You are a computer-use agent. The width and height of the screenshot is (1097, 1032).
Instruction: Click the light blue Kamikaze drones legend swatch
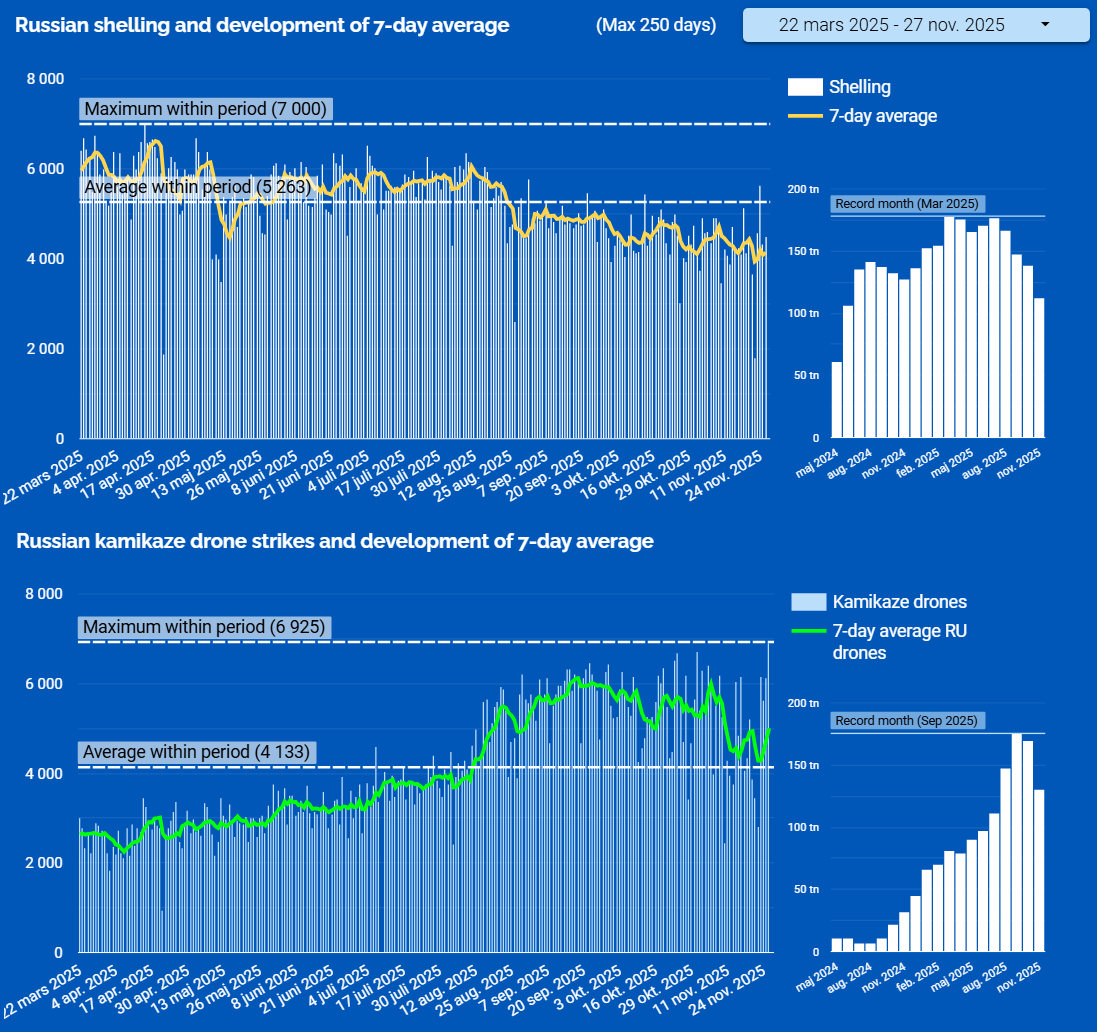point(808,602)
